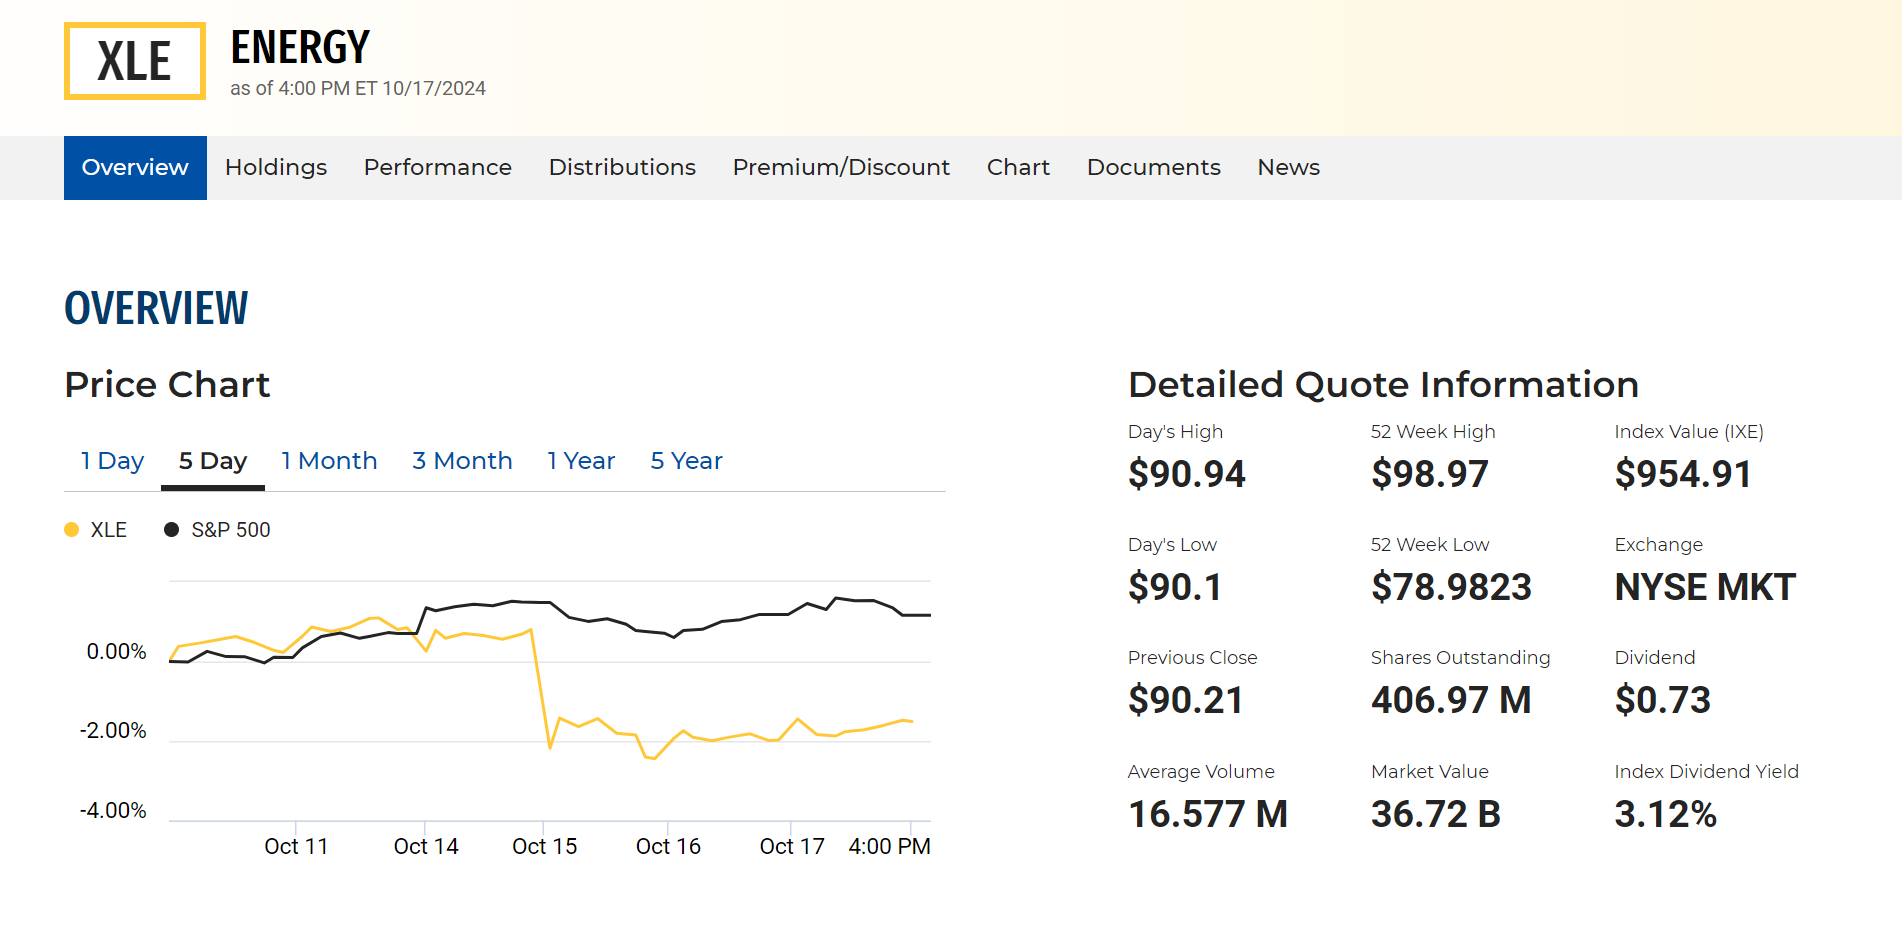The image size is (1902, 925).
Task: Click the Day's Low value $90.1
Action: coord(1175,587)
